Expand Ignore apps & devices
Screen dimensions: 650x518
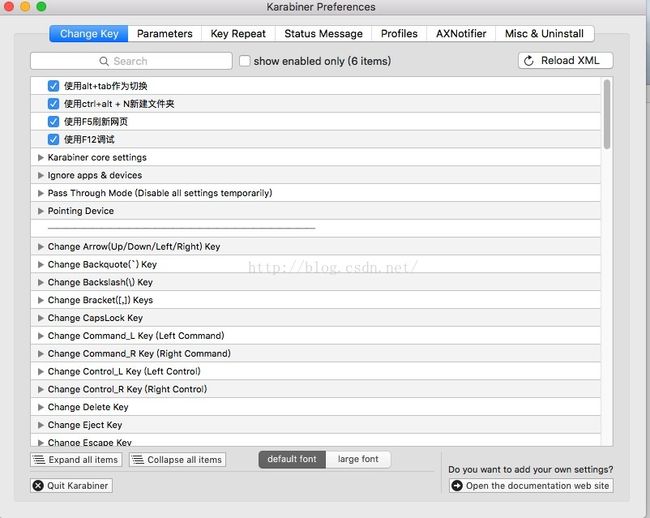tap(41, 175)
